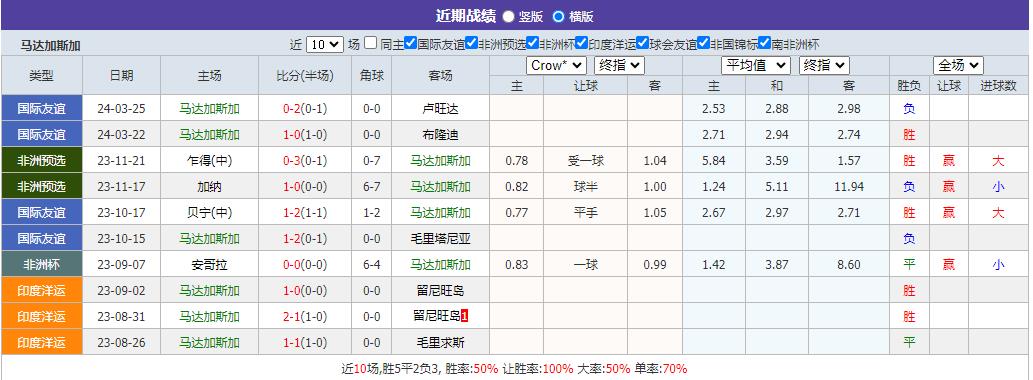Uncheck the 非洲杯 filter checkbox
Viewport: 1033px width, 380px height.
click(x=532, y=43)
